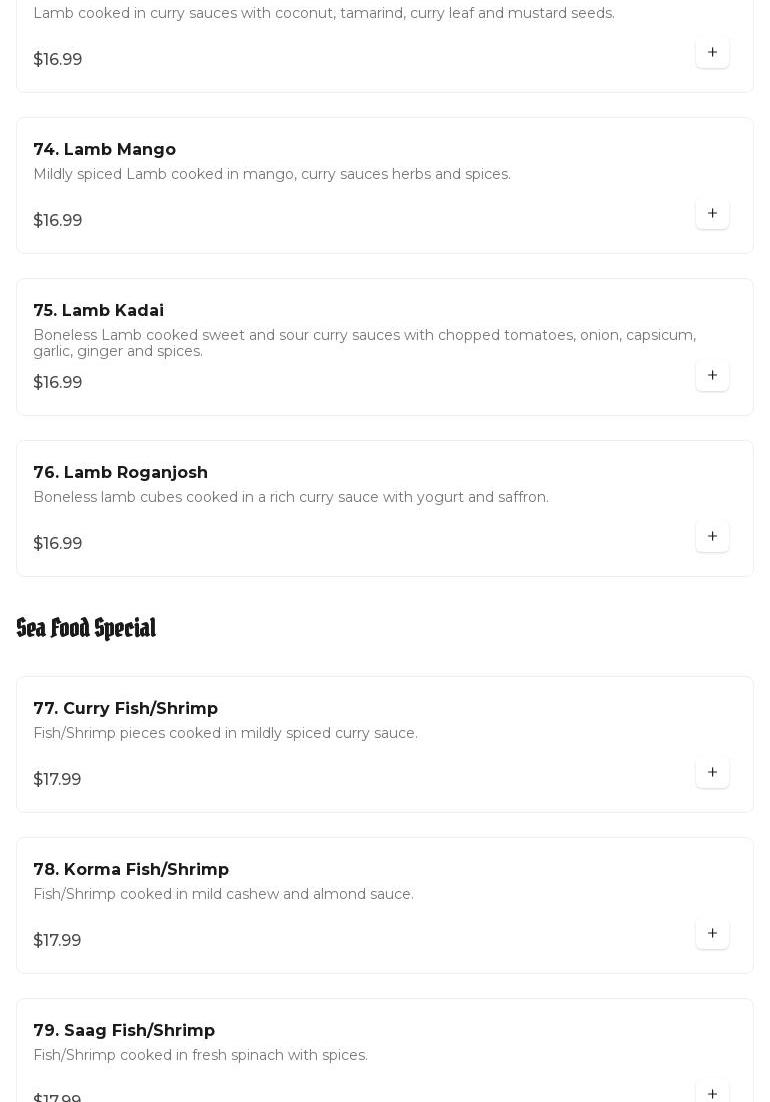This screenshot has width=770, height=1102.
Task: Open the 75. Lamb Kadai item title
Action: (99, 311)
